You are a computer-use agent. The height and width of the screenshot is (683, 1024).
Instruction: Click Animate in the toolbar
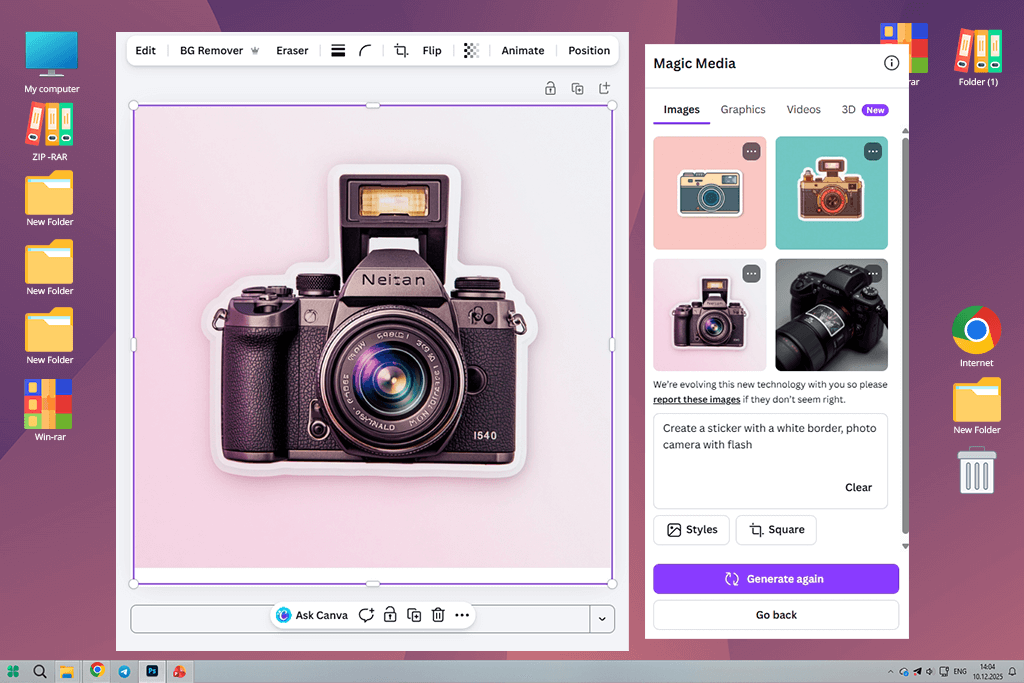pos(522,50)
